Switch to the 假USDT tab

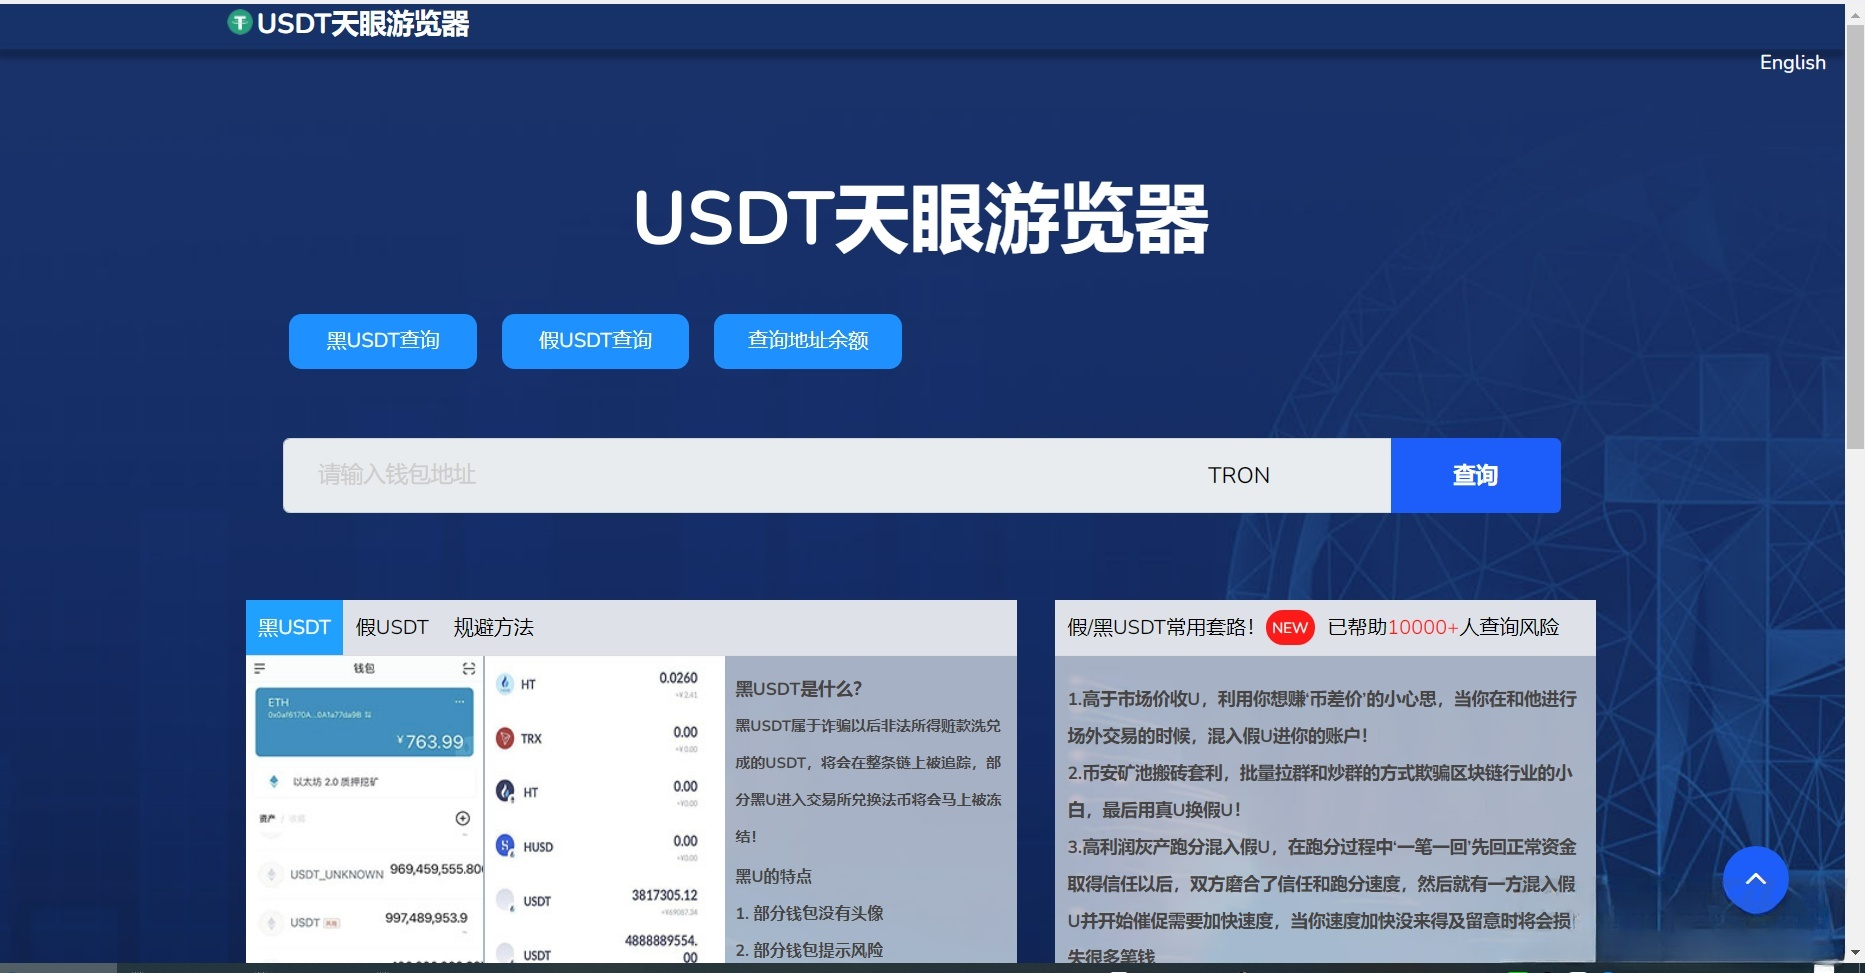[x=392, y=627]
